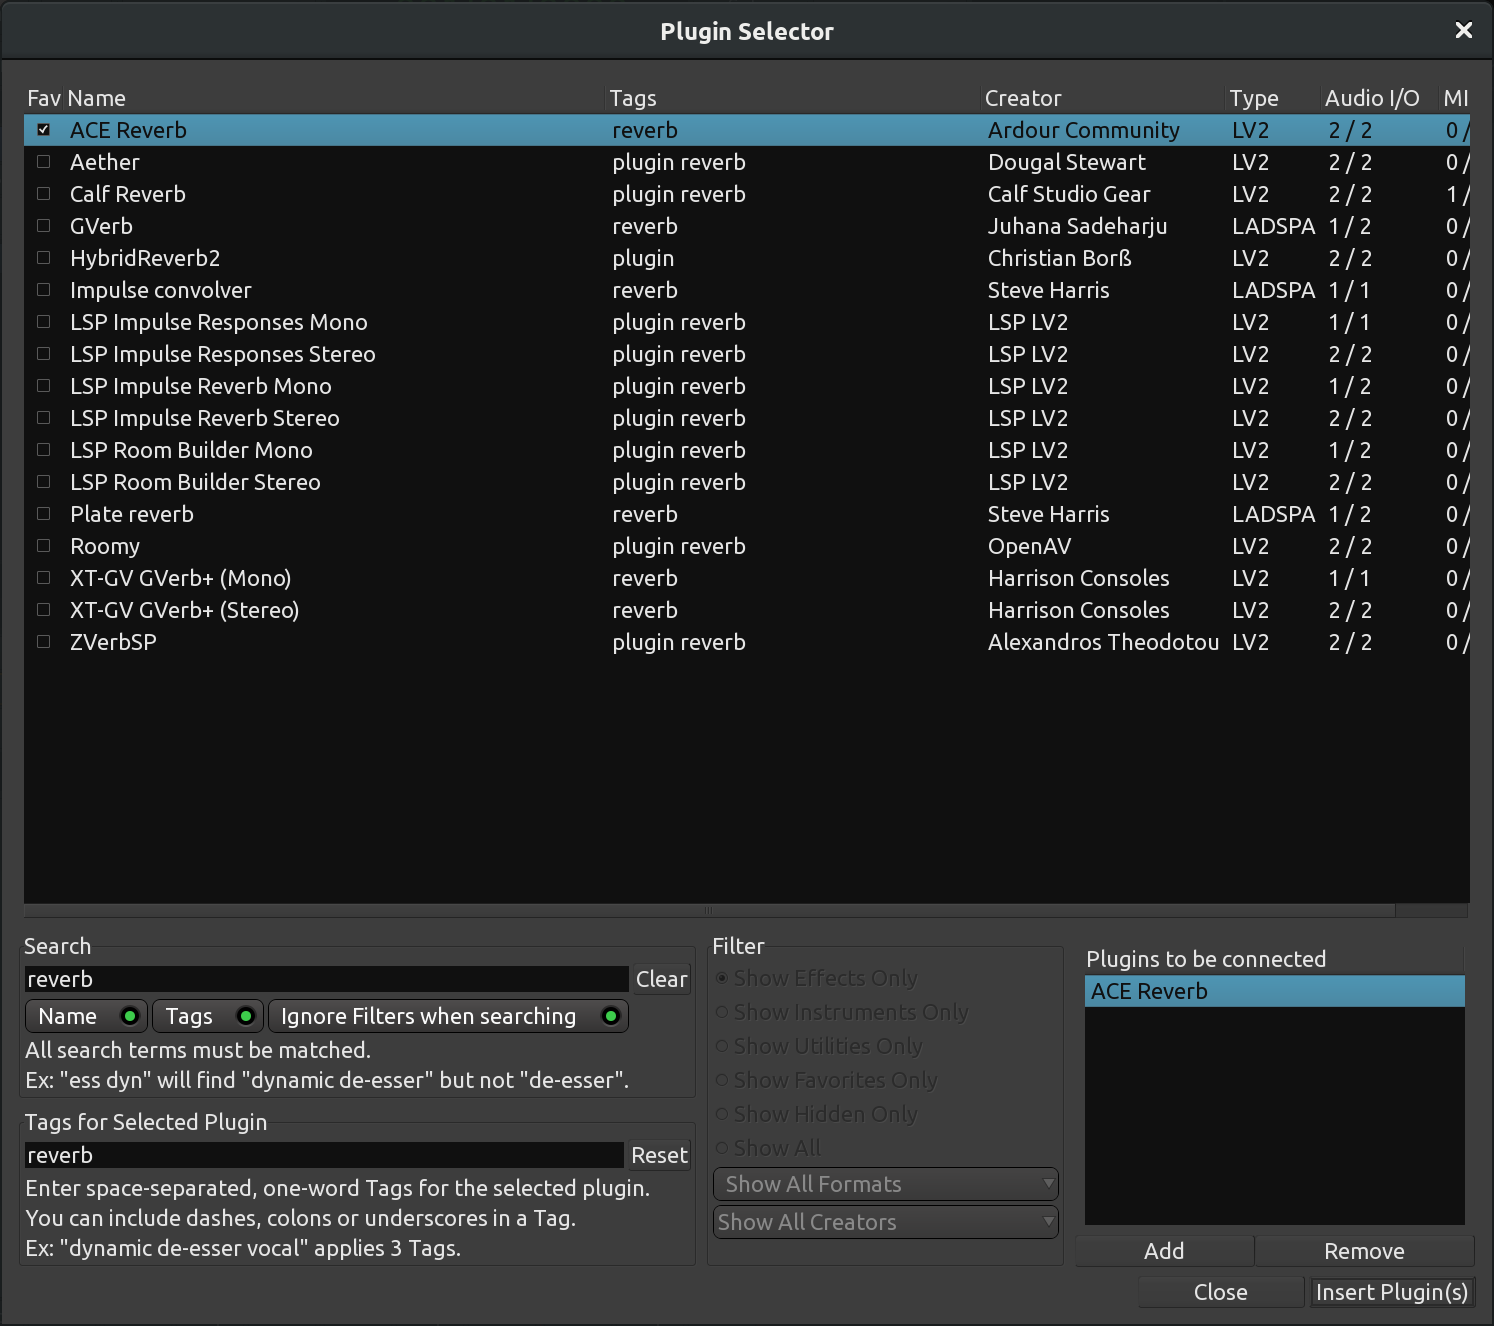Tick favorite checkbox for HybridReverb2
This screenshot has height=1326, width=1494.
point(44,258)
